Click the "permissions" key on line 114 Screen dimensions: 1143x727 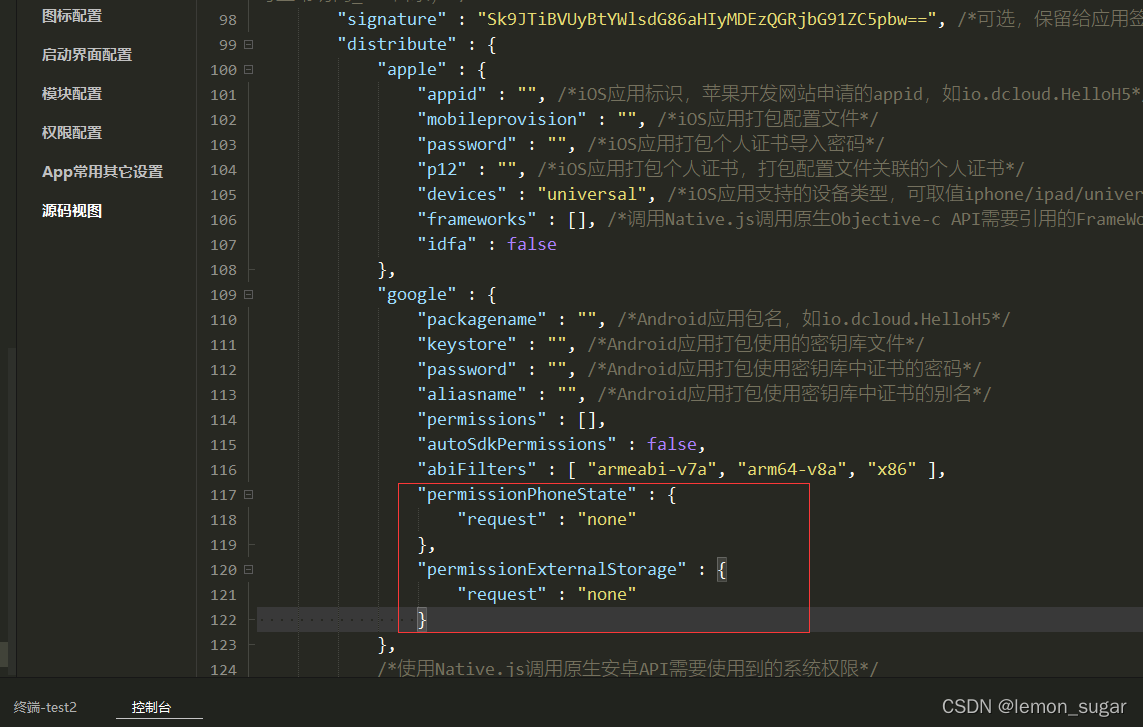tap(482, 419)
